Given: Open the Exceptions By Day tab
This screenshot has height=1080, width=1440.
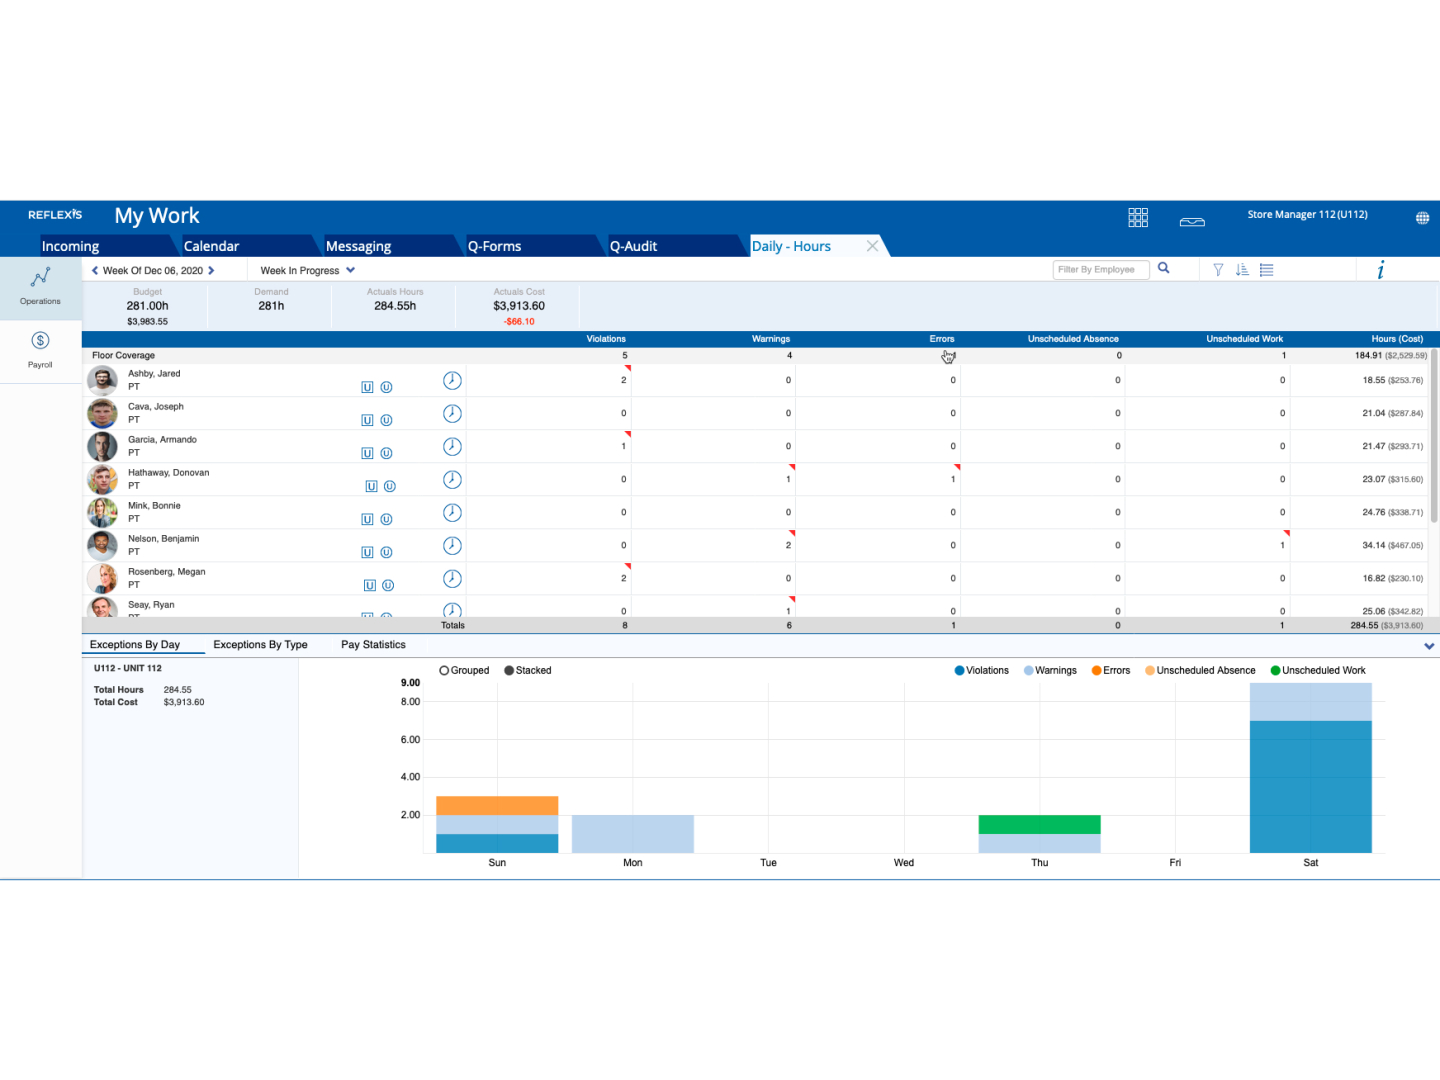Looking at the screenshot, I should pyautogui.click(x=135, y=645).
